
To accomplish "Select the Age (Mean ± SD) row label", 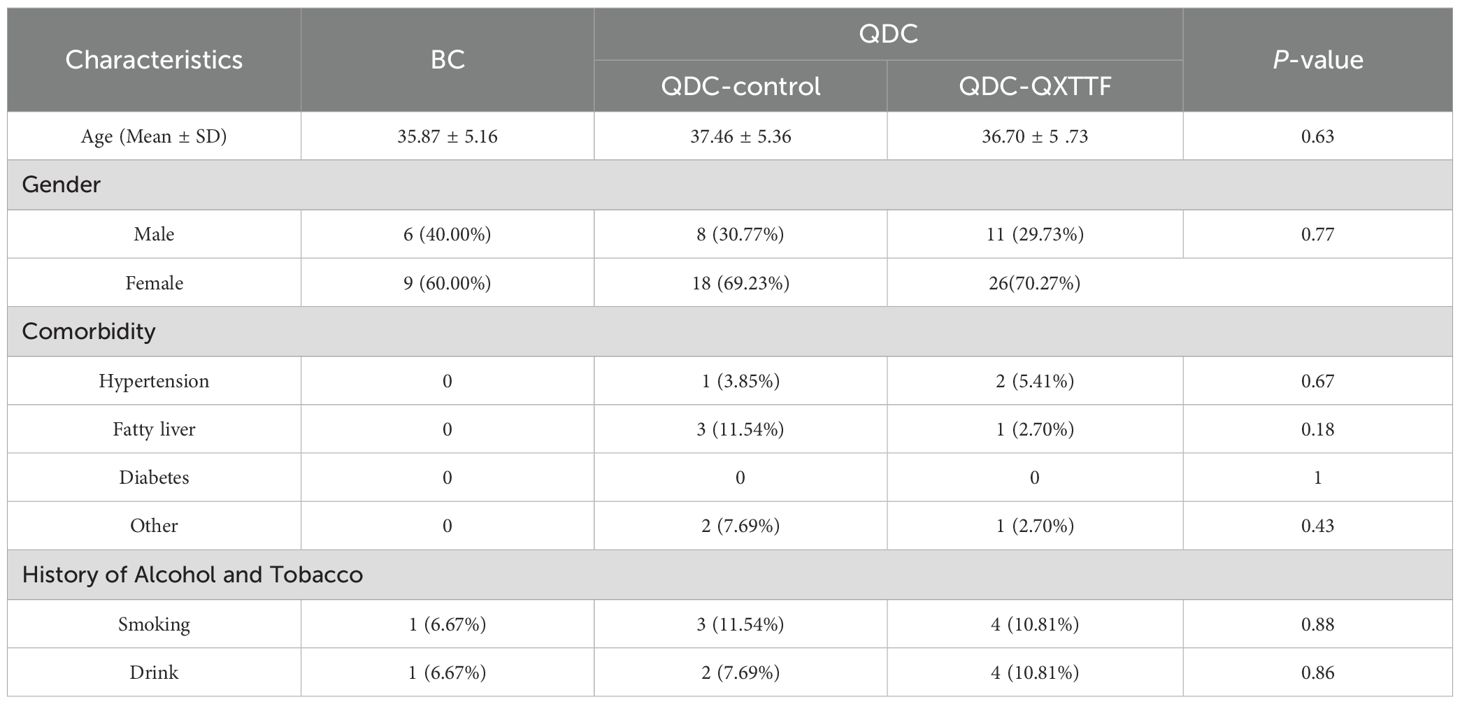I will 154,136.
